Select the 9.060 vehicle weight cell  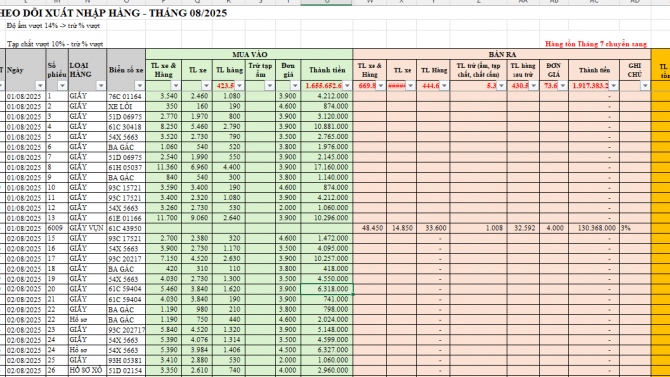[x=197, y=218]
